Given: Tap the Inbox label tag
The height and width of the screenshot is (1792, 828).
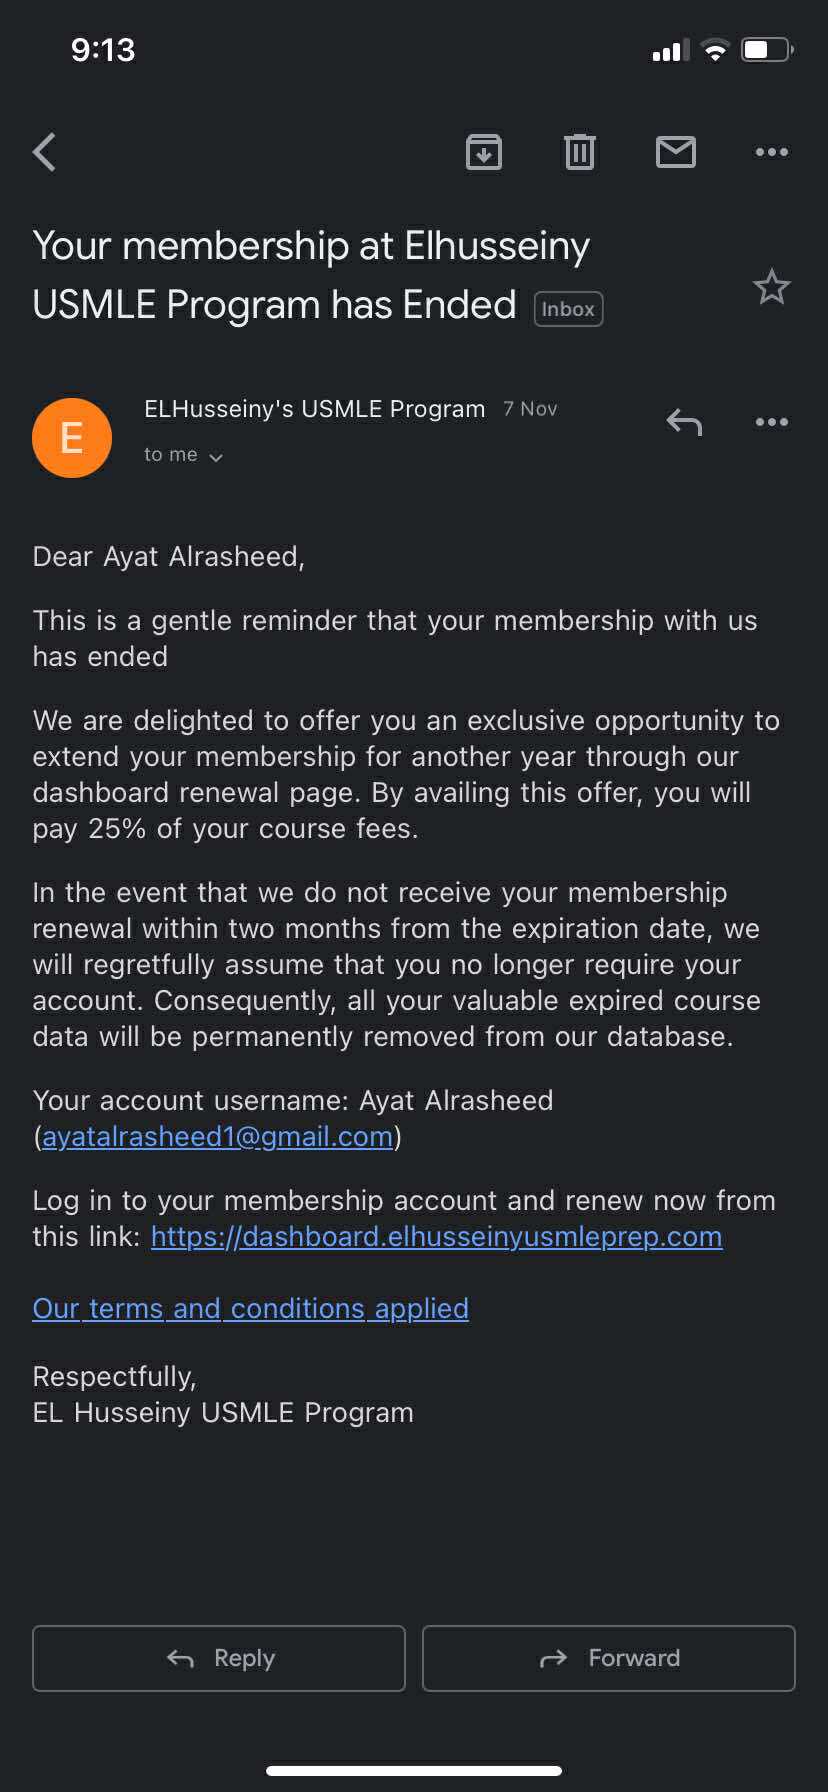Looking at the screenshot, I should point(568,309).
